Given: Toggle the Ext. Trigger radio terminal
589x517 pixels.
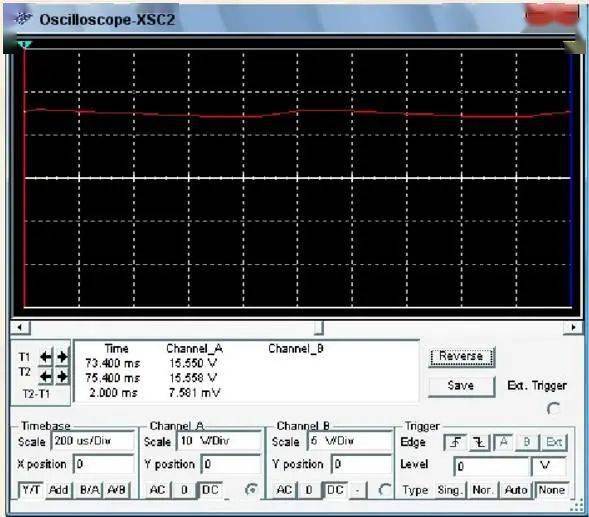Looking at the screenshot, I should [x=553, y=408].
